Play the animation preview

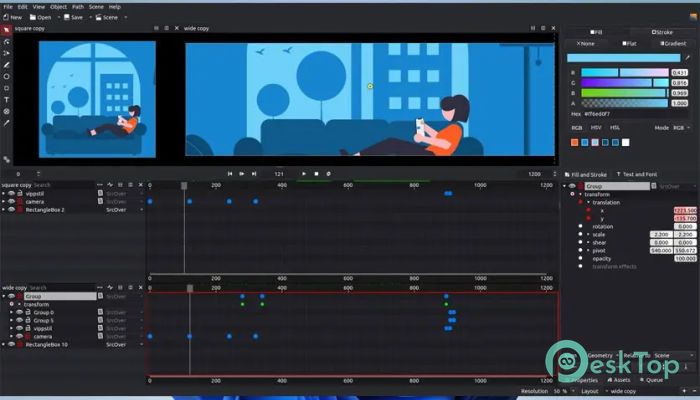304,174
